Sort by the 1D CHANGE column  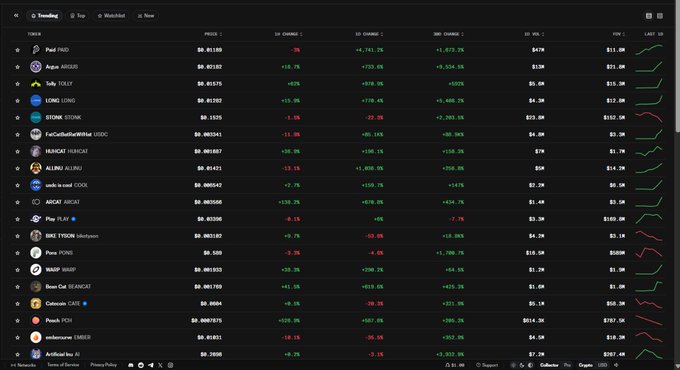click(369, 34)
